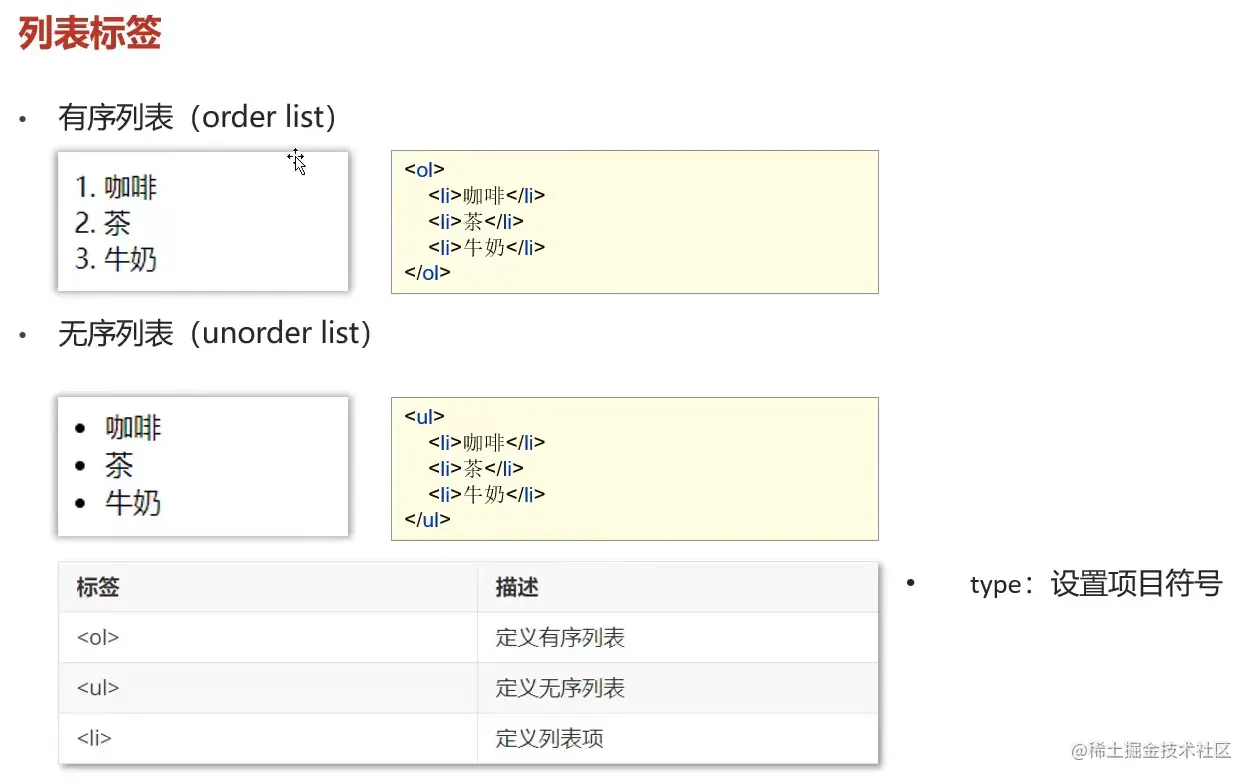1254x783 pixels.
Task: Click the closing </ol> tag in code
Action: (x=427, y=272)
